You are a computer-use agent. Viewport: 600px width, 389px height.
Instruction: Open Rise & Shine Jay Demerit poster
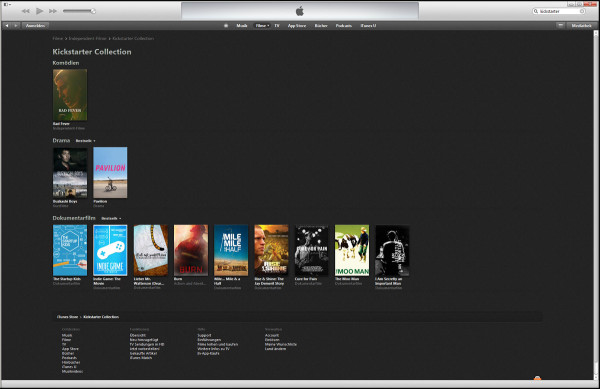[271, 250]
